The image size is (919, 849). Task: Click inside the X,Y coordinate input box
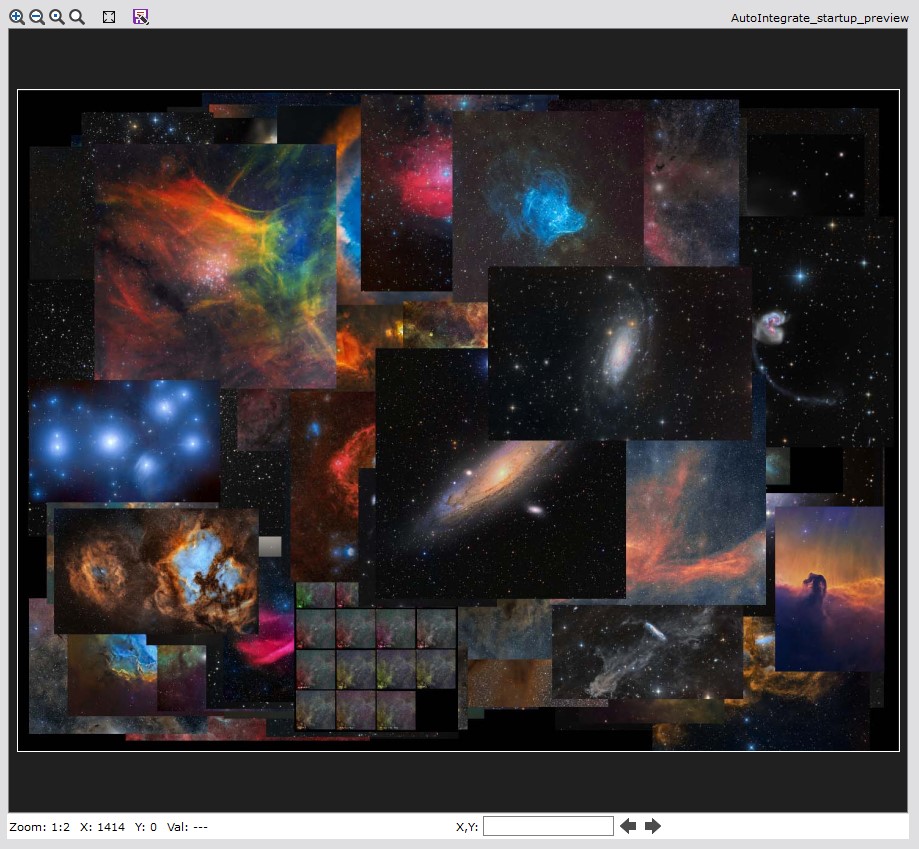548,826
